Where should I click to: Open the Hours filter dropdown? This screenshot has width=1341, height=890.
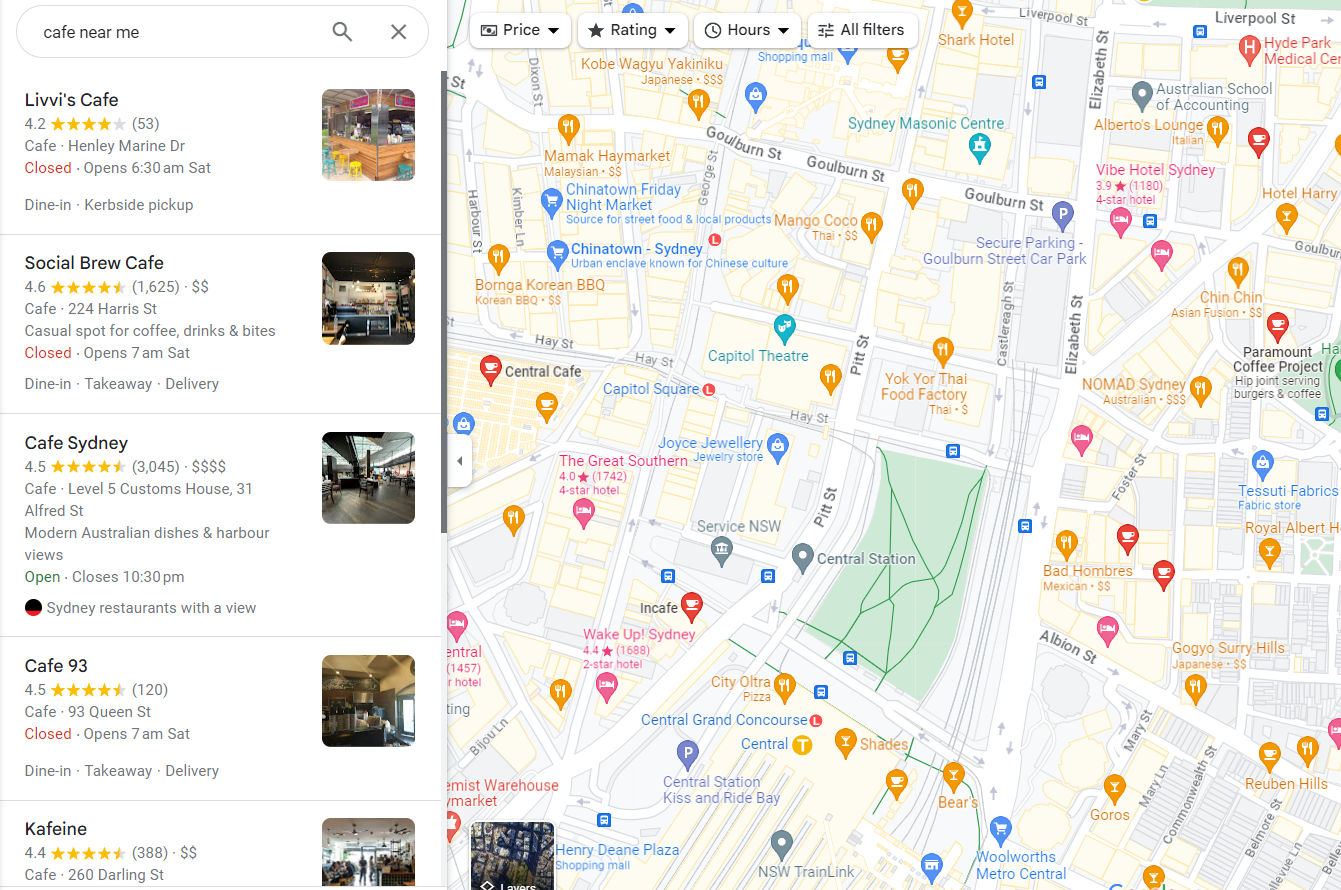(x=748, y=30)
